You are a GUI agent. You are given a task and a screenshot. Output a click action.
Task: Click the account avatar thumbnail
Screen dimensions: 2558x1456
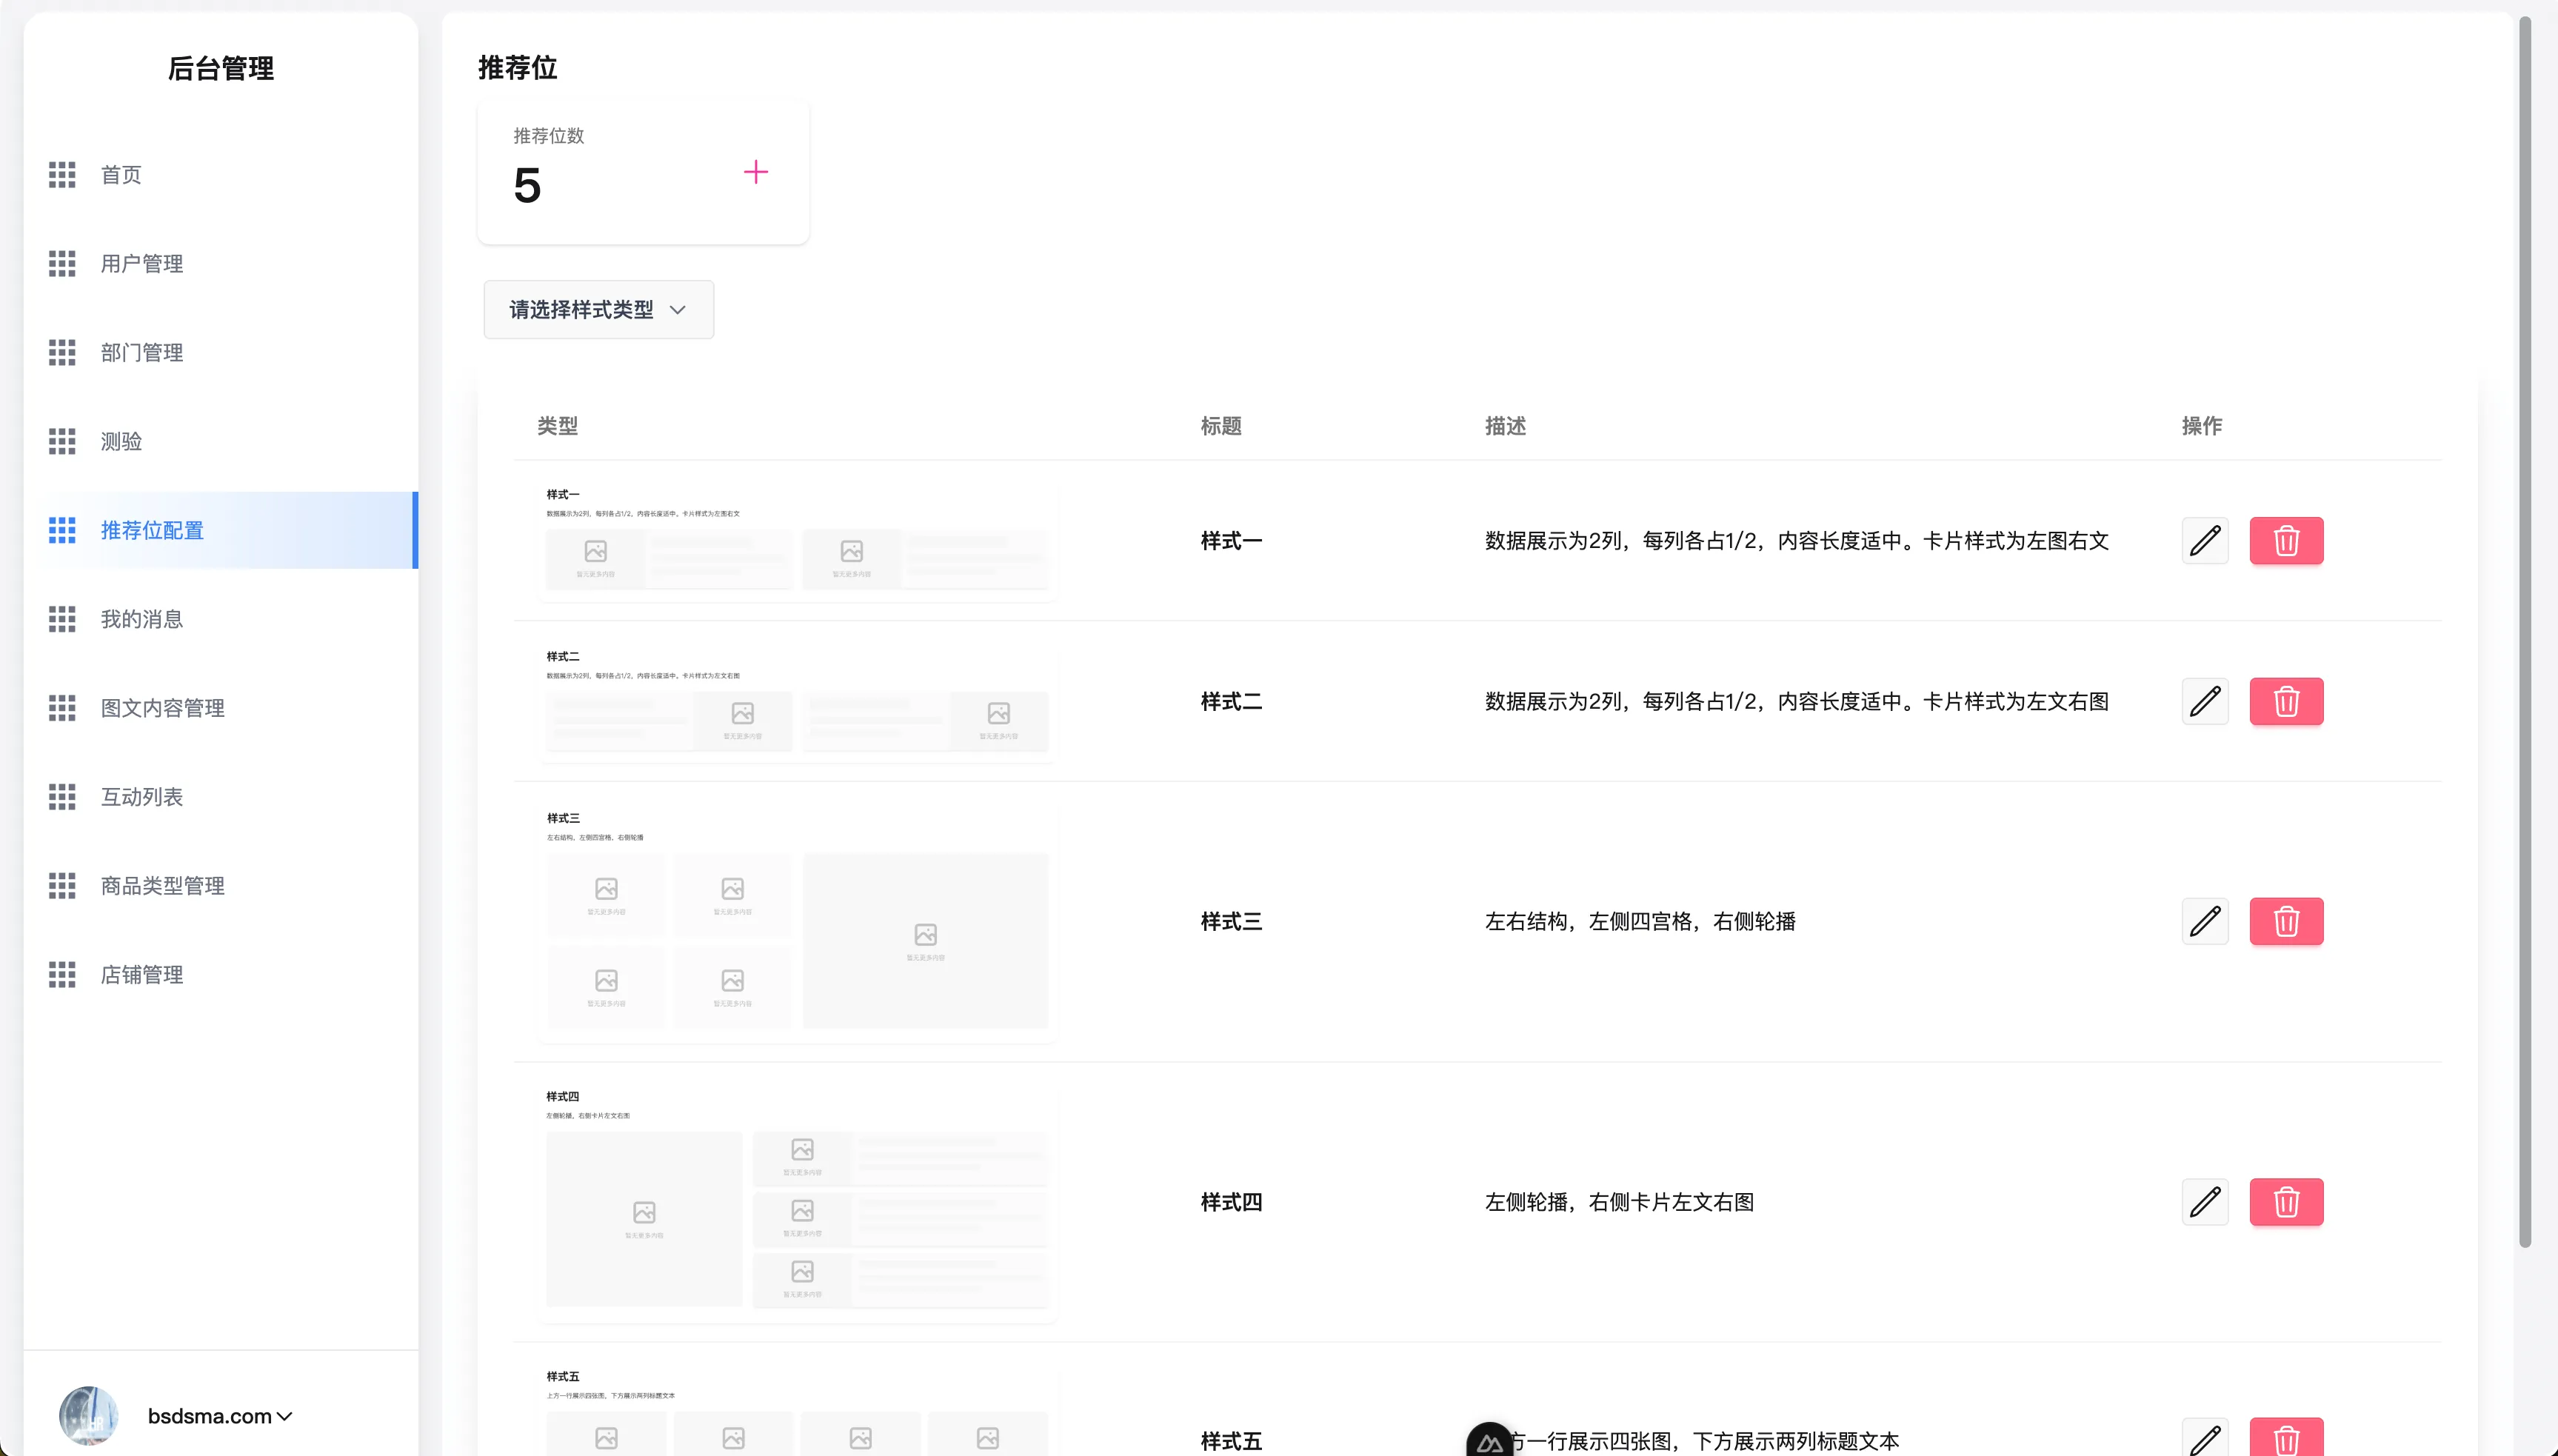pyautogui.click(x=88, y=1415)
